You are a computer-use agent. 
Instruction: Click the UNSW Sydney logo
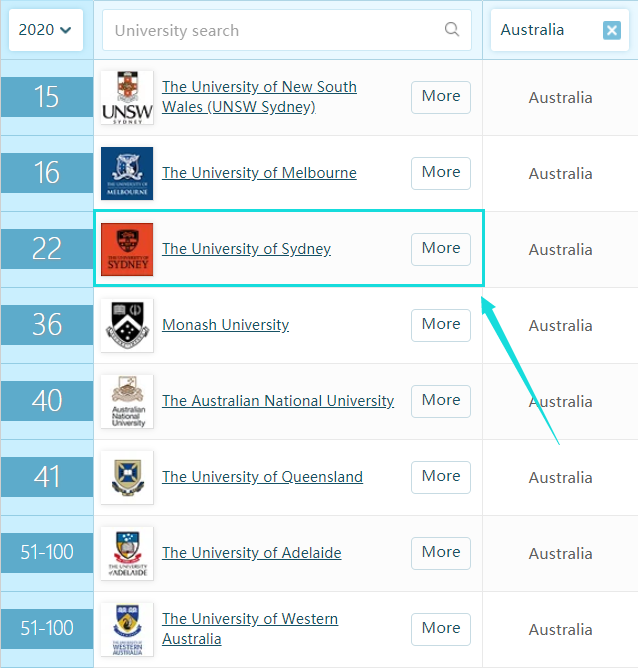127,98
